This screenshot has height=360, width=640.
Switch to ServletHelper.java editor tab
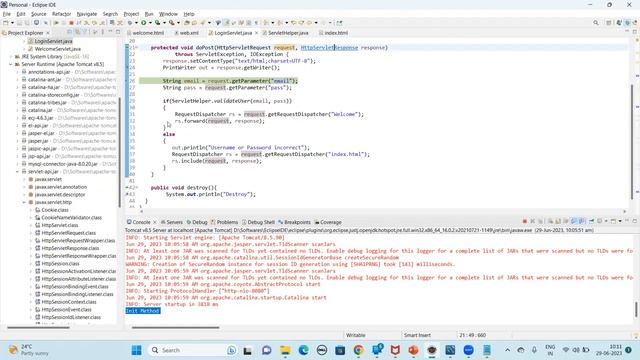(285, 33)
